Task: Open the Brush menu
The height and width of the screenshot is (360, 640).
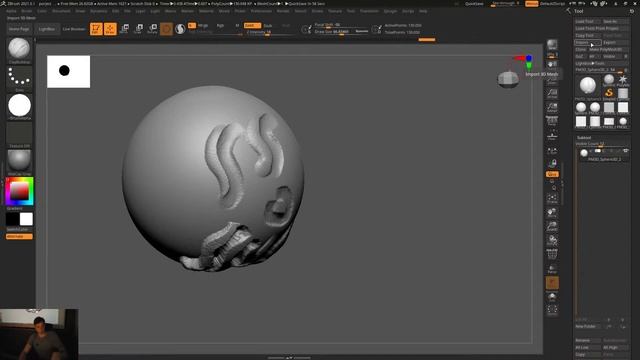Action: point(27,11)
